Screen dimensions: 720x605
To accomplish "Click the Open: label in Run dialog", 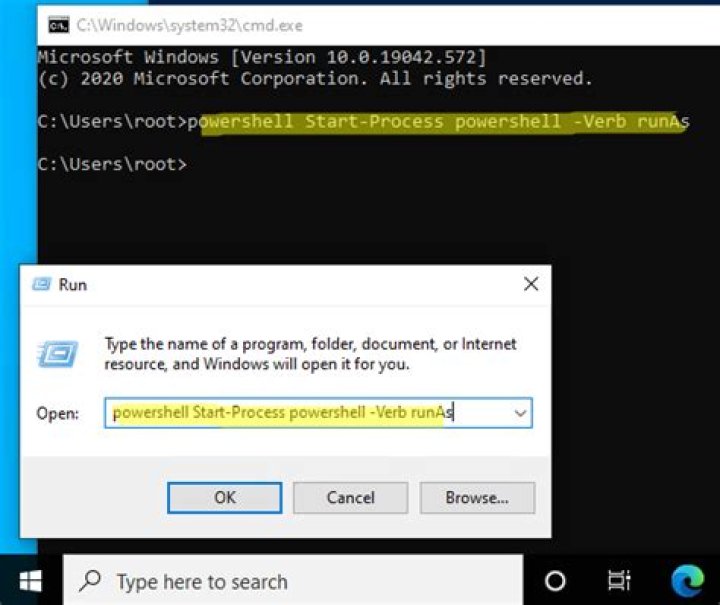I will tap(57, 413).
